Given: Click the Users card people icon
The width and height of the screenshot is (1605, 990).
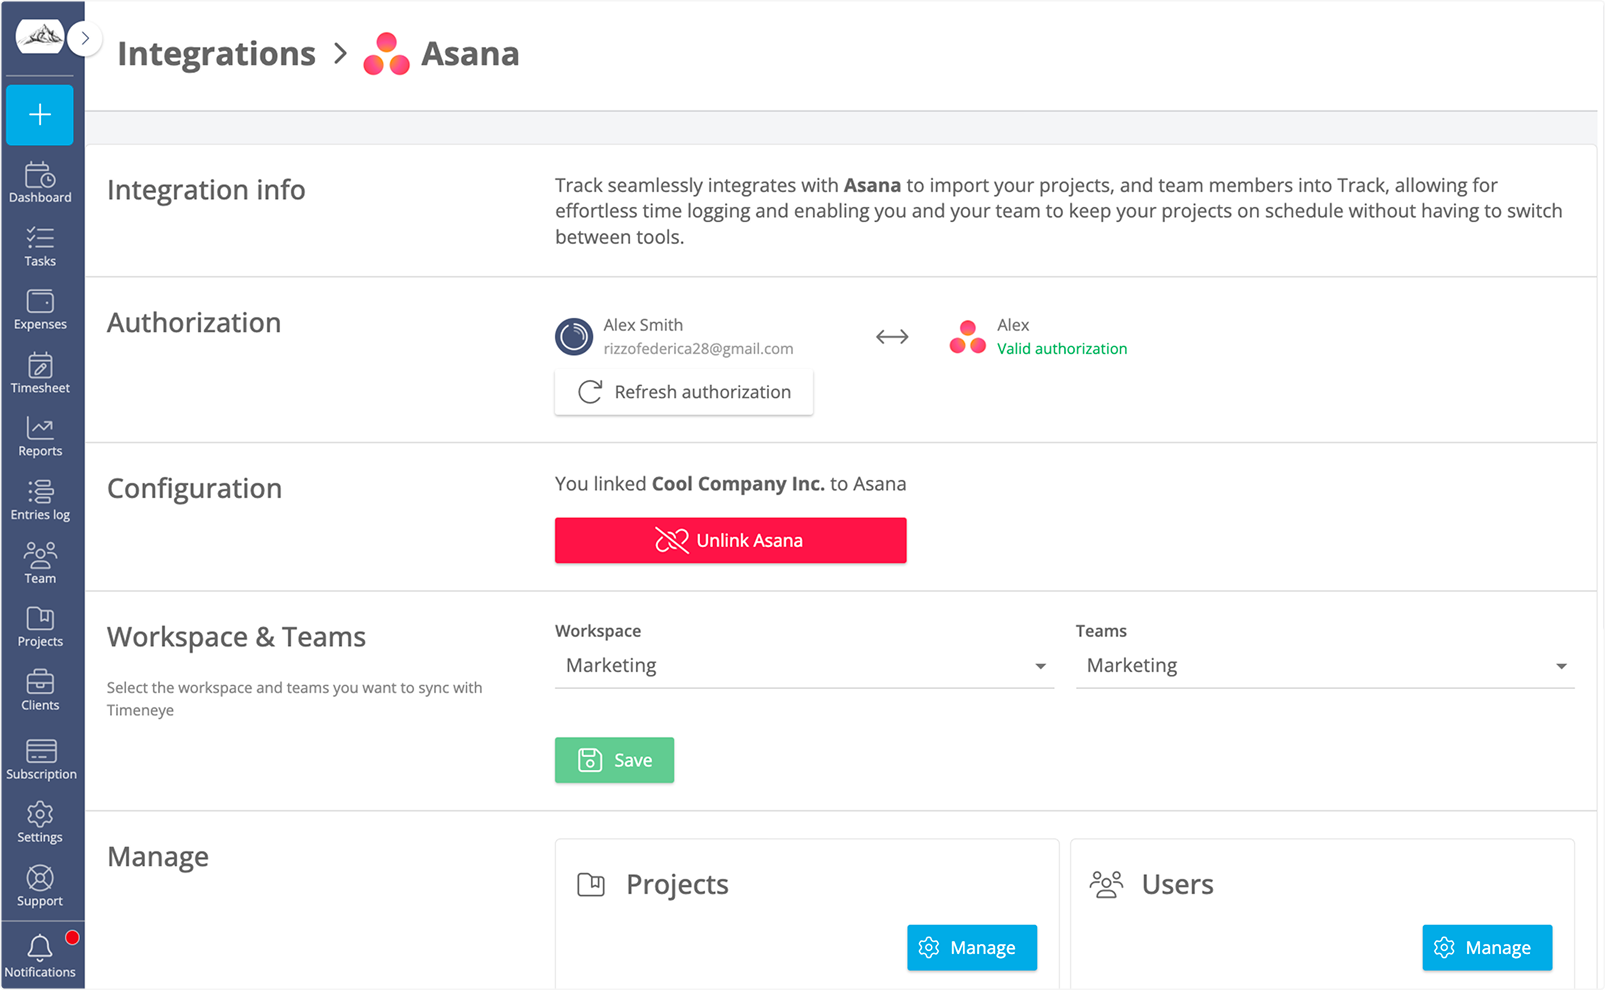Looking at the screenshot, I should pyautogui.click(x=1106, y=885).
